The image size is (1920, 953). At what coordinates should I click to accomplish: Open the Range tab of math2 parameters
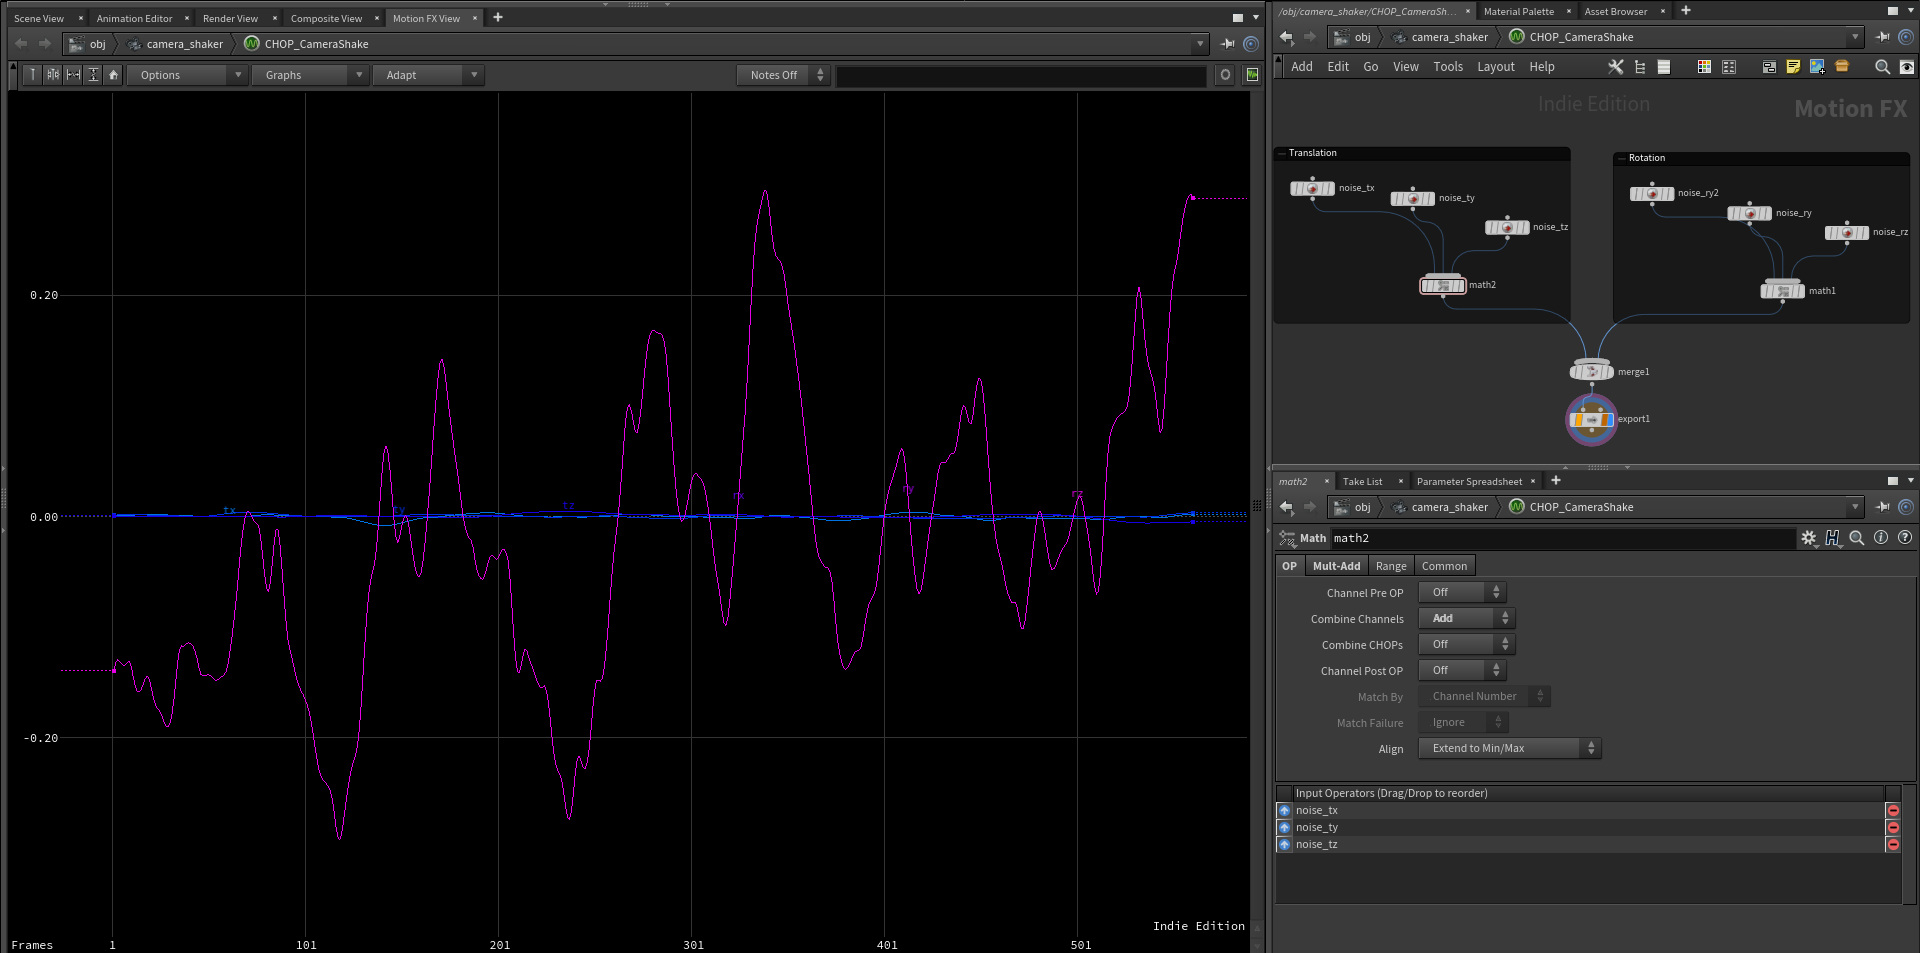[1390, 566]
